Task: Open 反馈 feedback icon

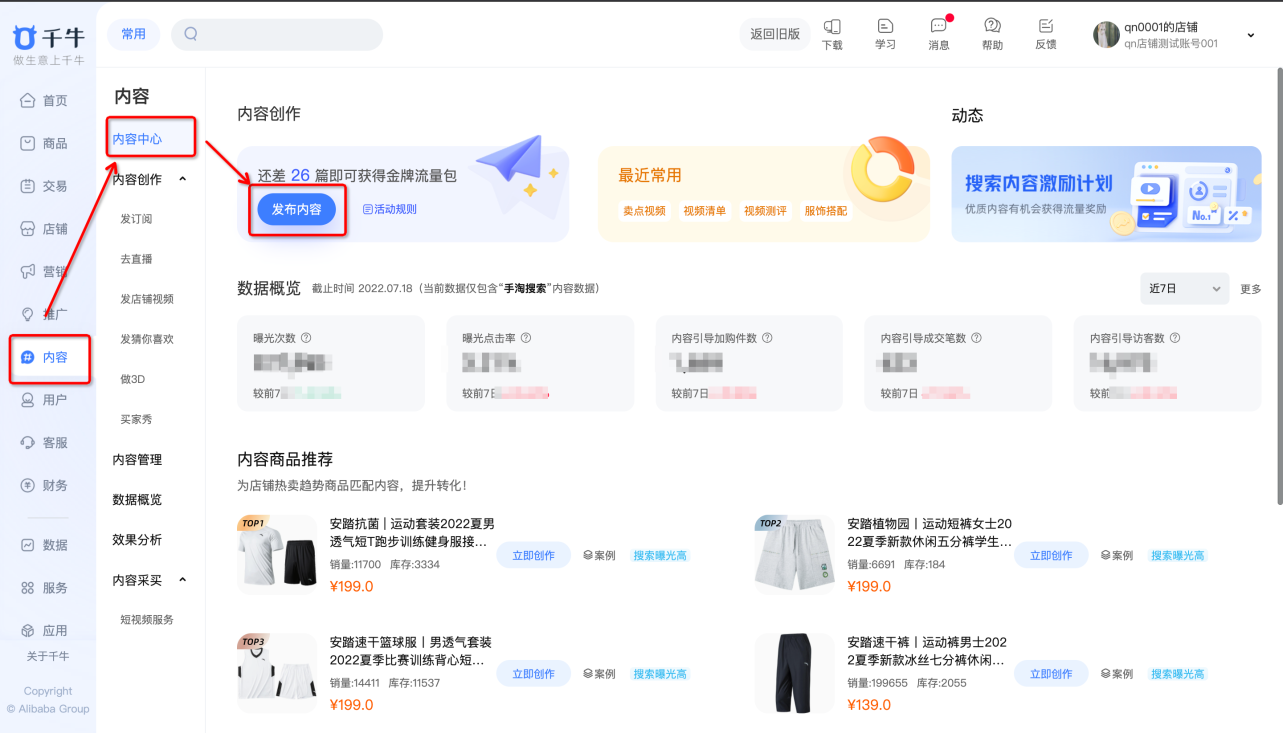Action: tap(1046, 34)
